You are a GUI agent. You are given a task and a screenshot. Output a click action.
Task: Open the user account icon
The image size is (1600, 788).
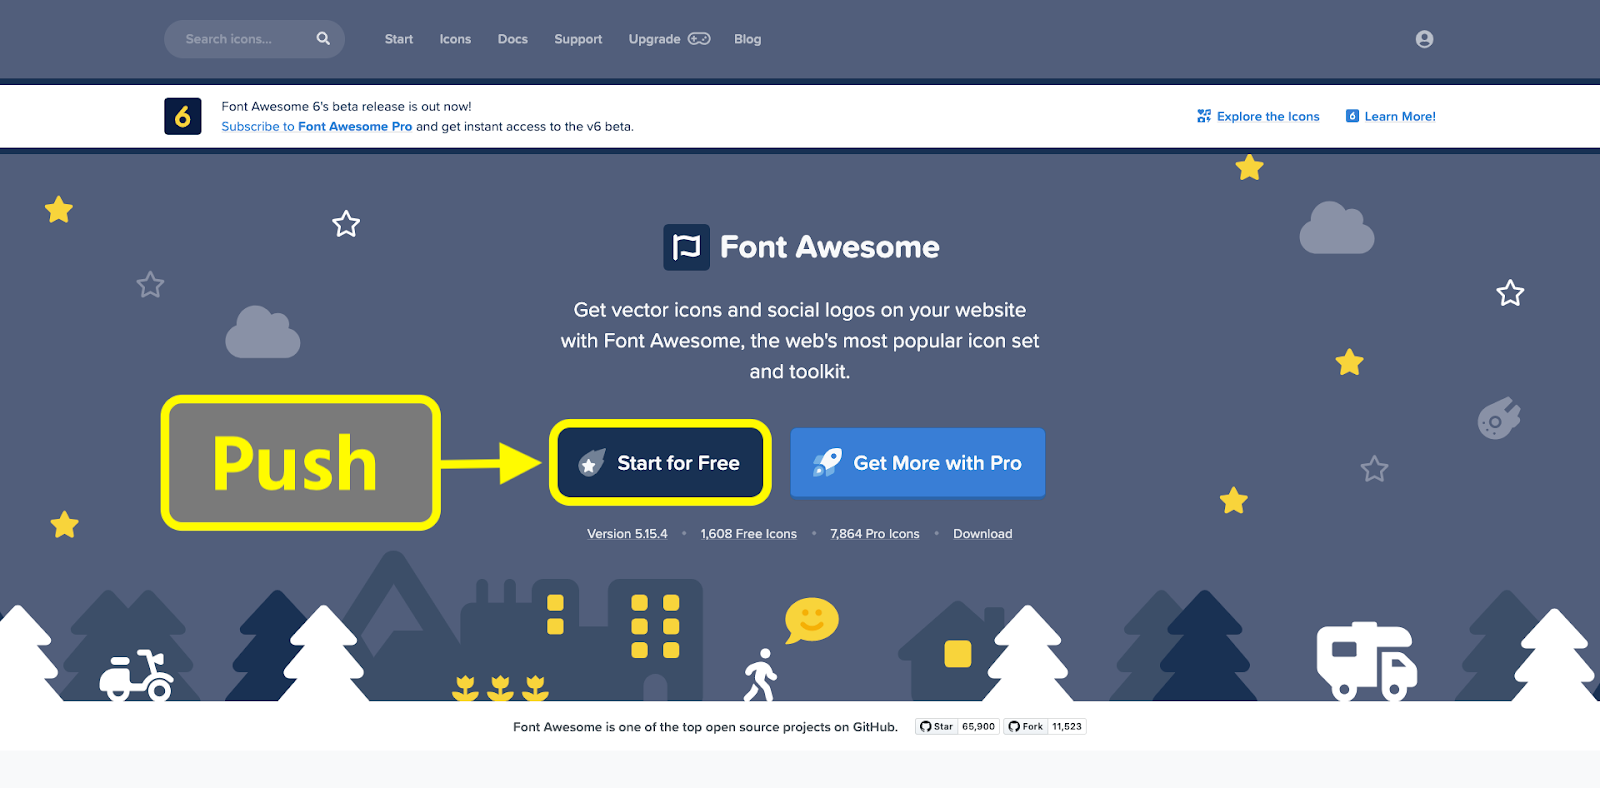[x=1424, y=39]
